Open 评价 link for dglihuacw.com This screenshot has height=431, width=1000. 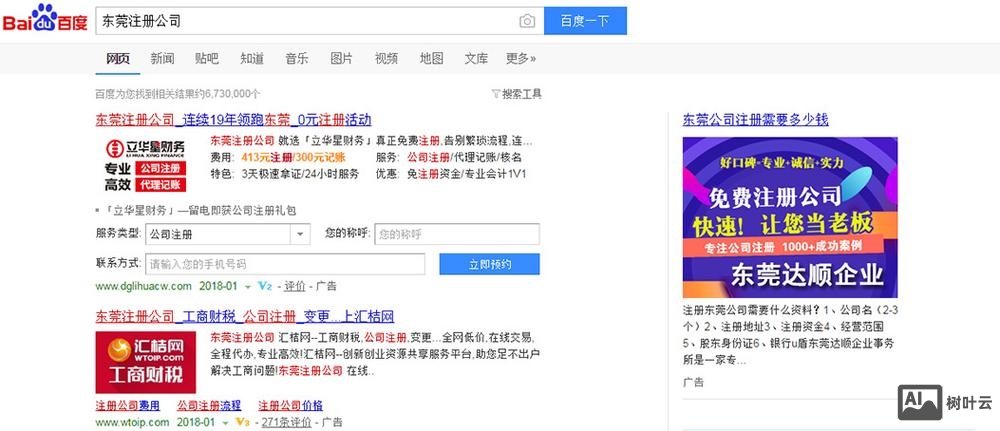[295, 286]
